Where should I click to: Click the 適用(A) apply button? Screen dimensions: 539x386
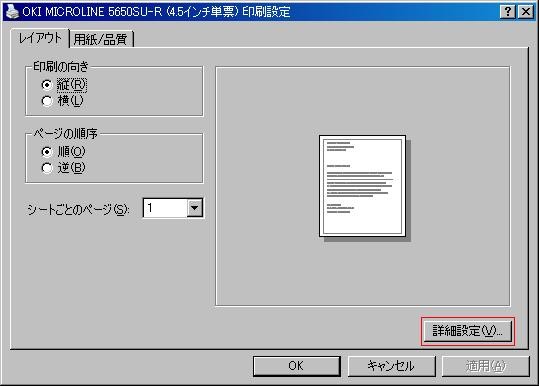pyautogui.click(x=485, y=366)
